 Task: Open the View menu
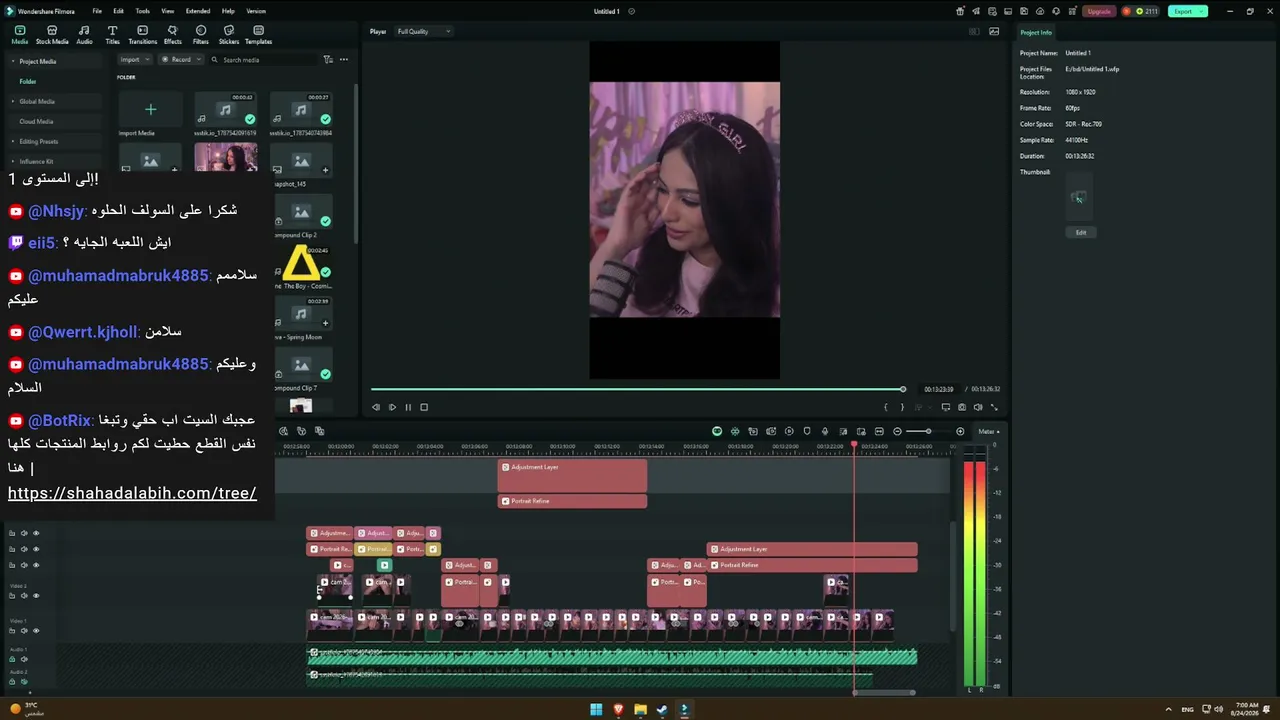tap(167, 11)
